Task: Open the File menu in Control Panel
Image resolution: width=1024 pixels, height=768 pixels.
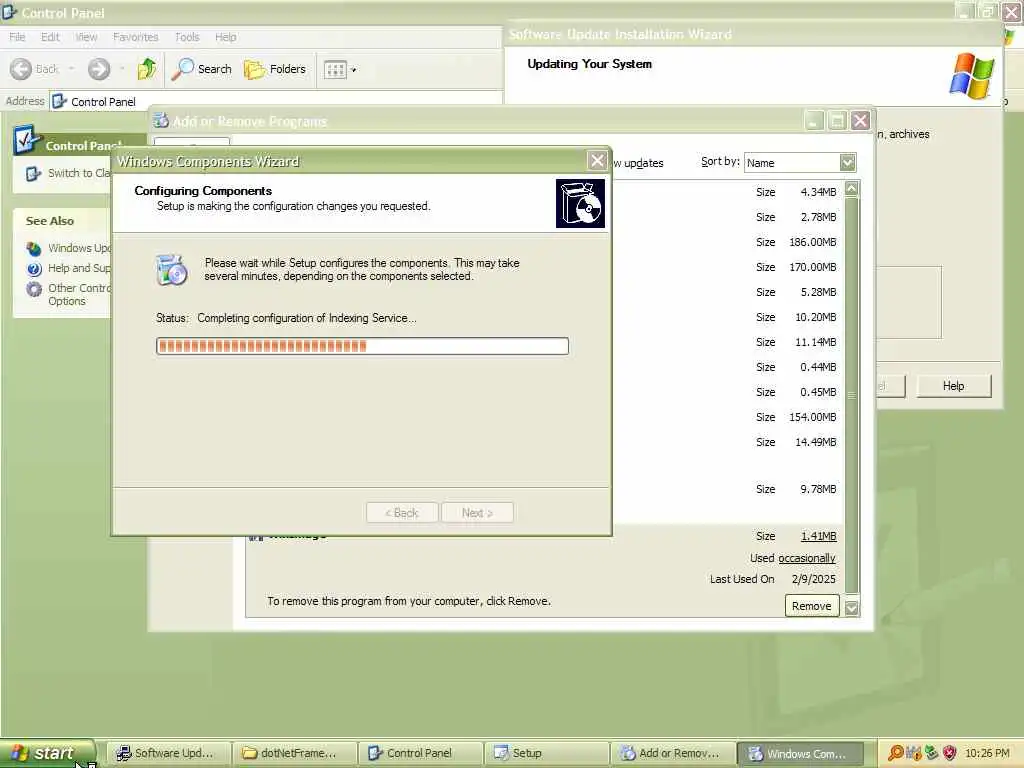Action: [17, 37]
